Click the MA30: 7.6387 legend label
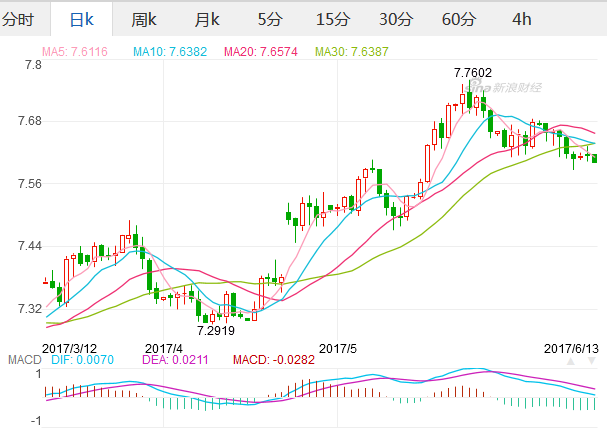607x433 pixels. tap(352, 52)
